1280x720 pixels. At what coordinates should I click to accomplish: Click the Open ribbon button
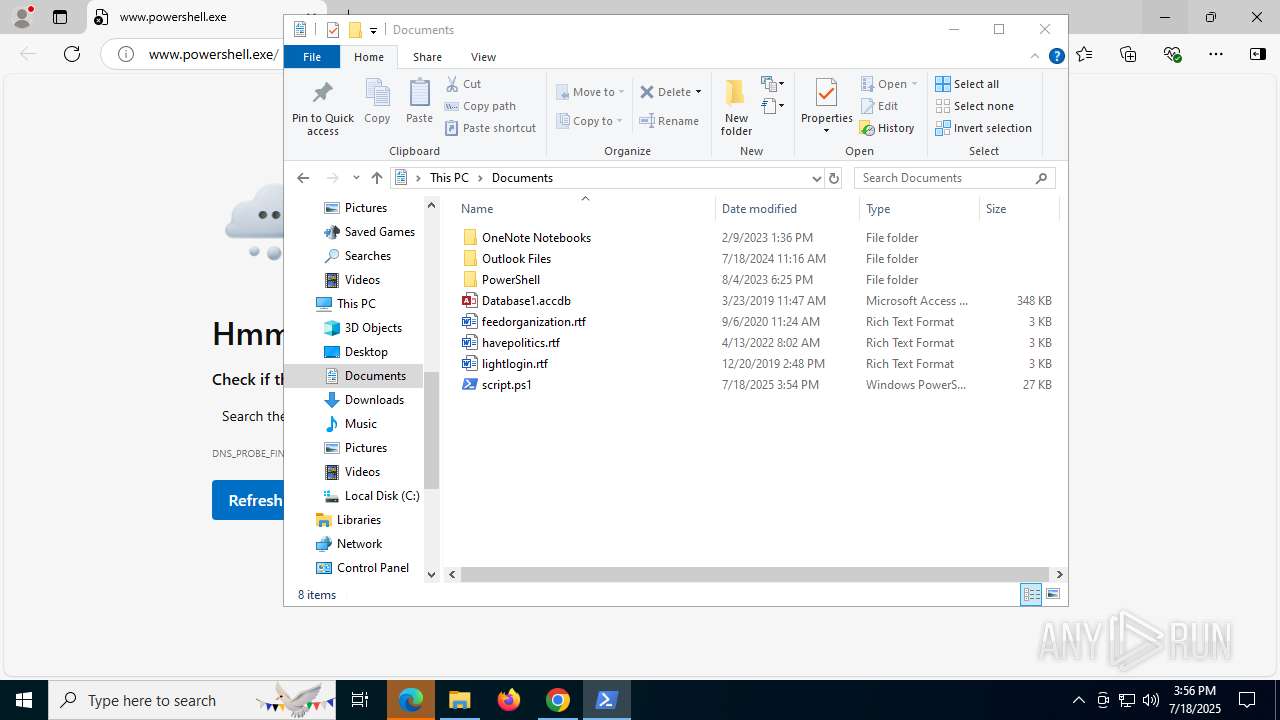888,84
